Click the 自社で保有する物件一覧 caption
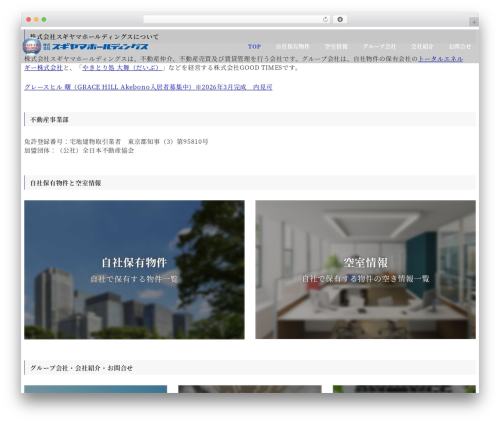The image size is (500, 423). [134, 279]
